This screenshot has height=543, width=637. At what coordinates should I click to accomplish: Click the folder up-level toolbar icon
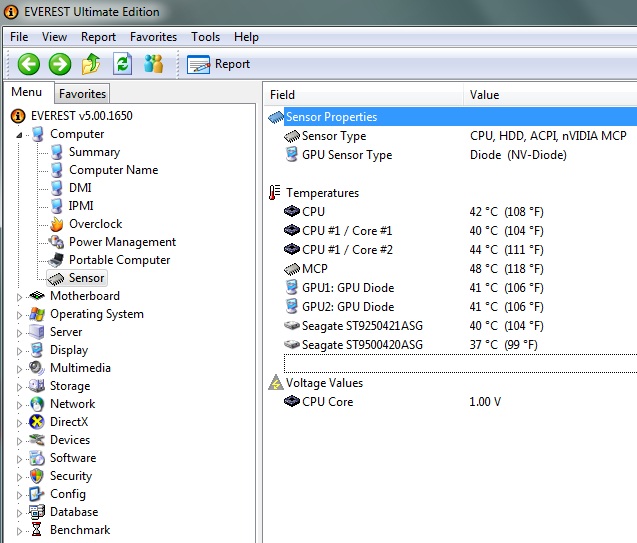pos(91,64)
